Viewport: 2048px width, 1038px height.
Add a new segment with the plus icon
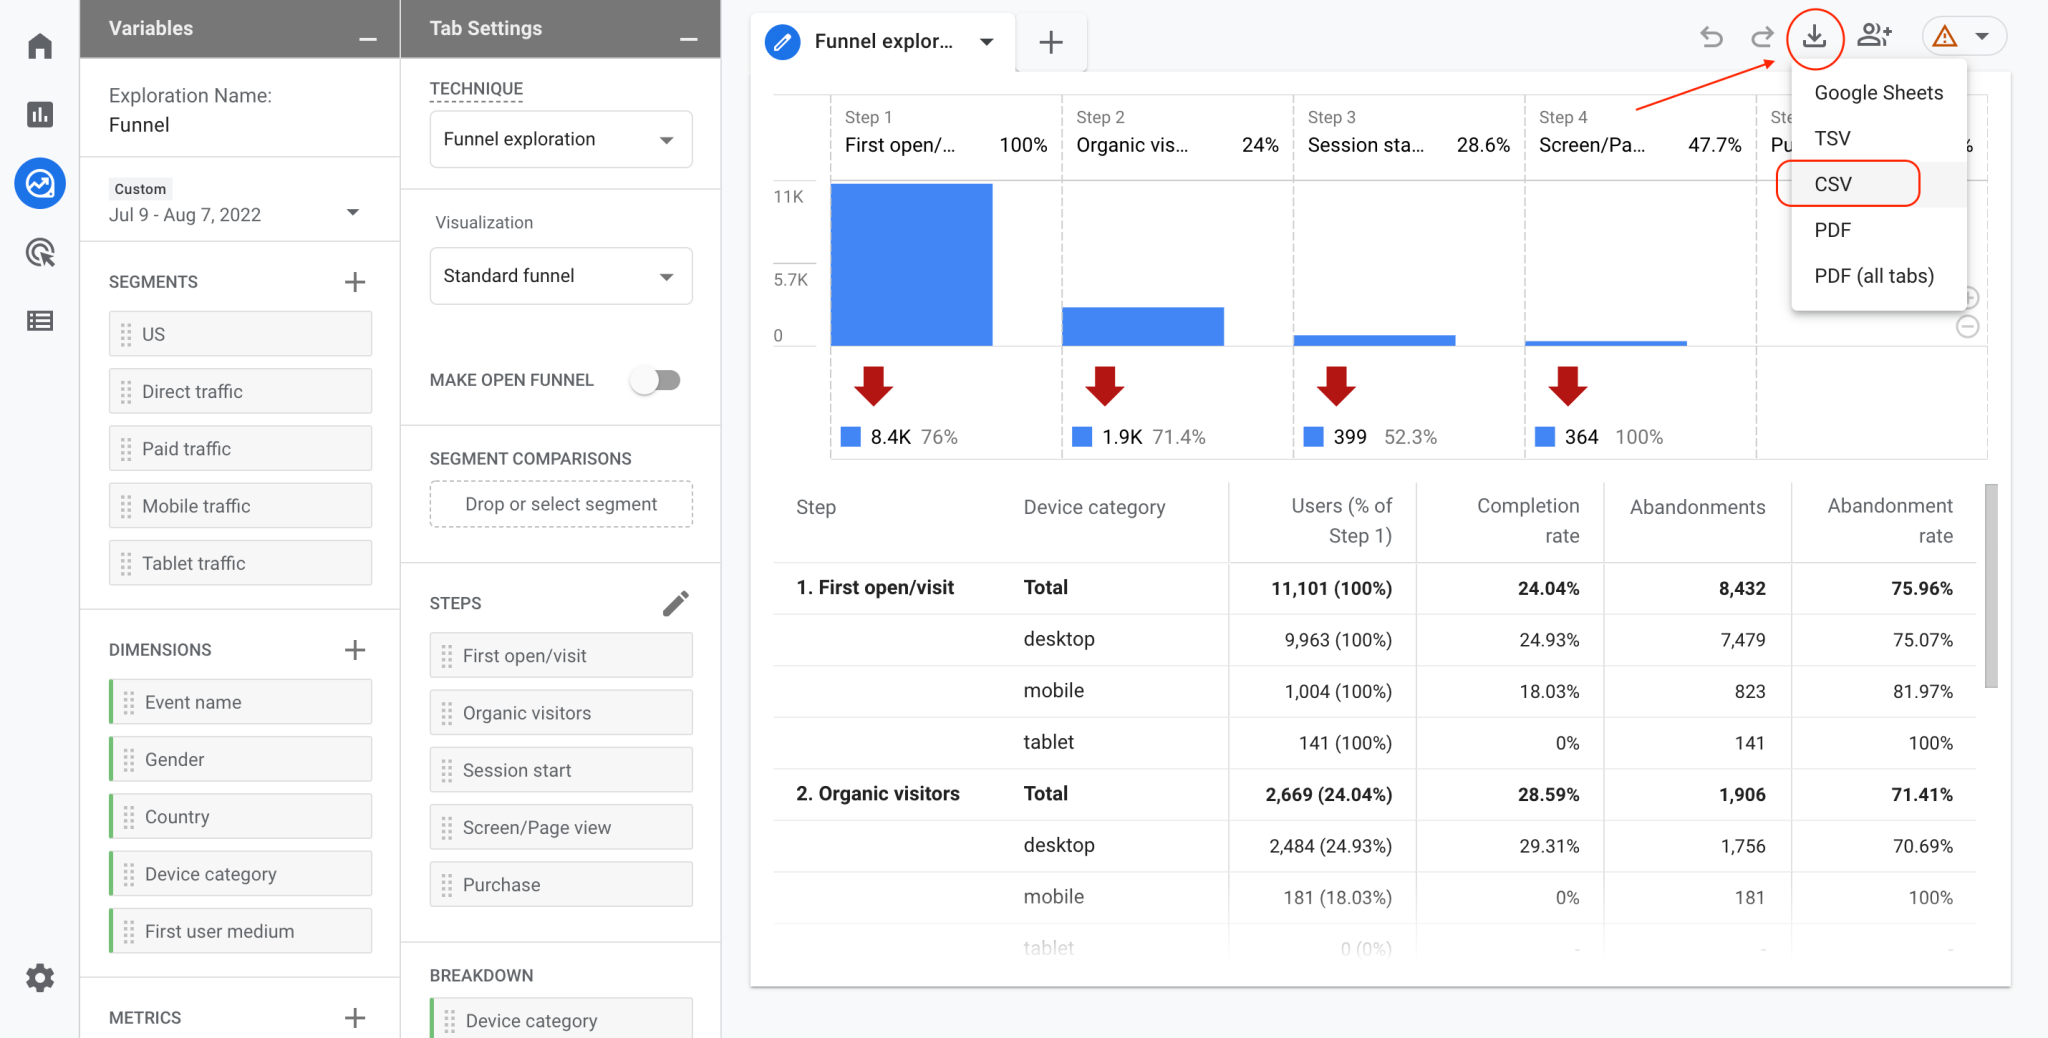pos(355,281)
